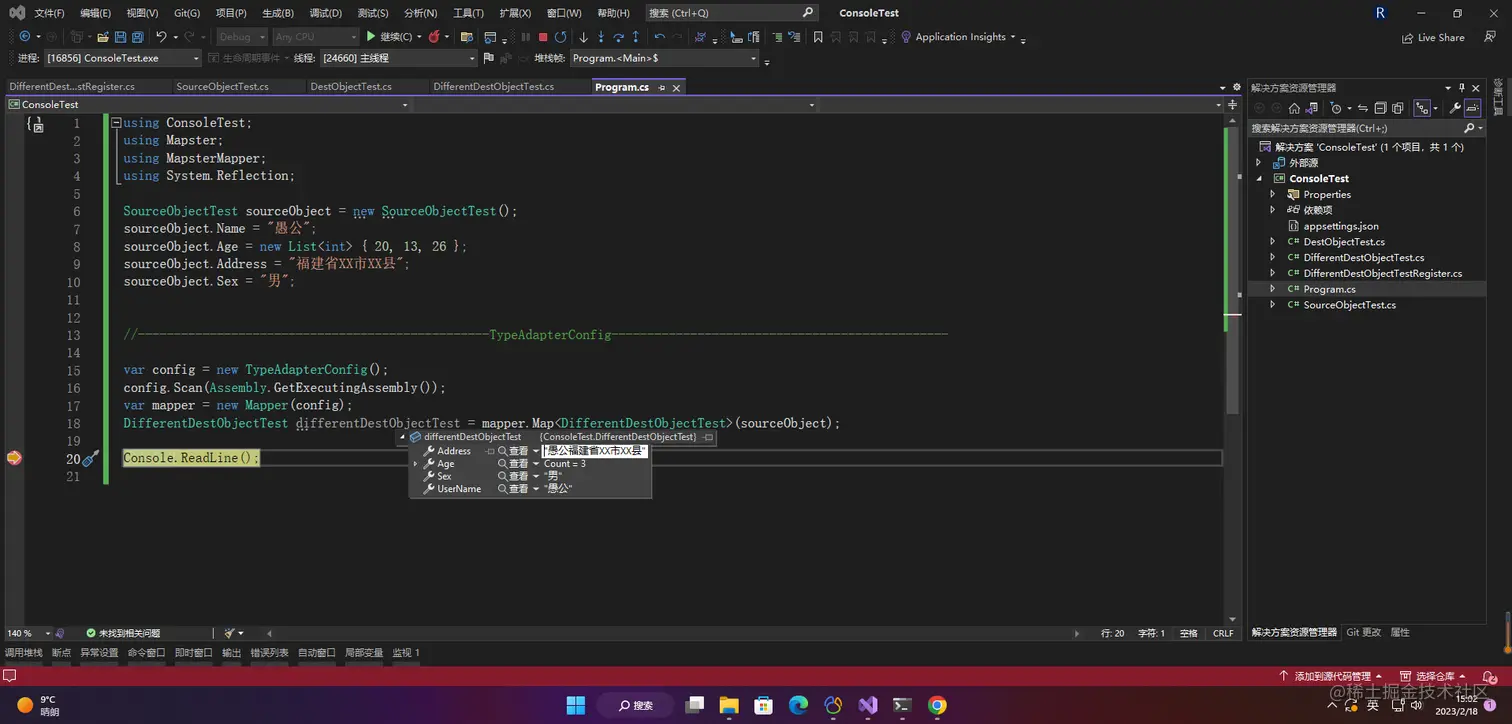The image size is (1512, 724).
Task: Toggle the Preview Selected Items button
Action: coord(1472,108)
